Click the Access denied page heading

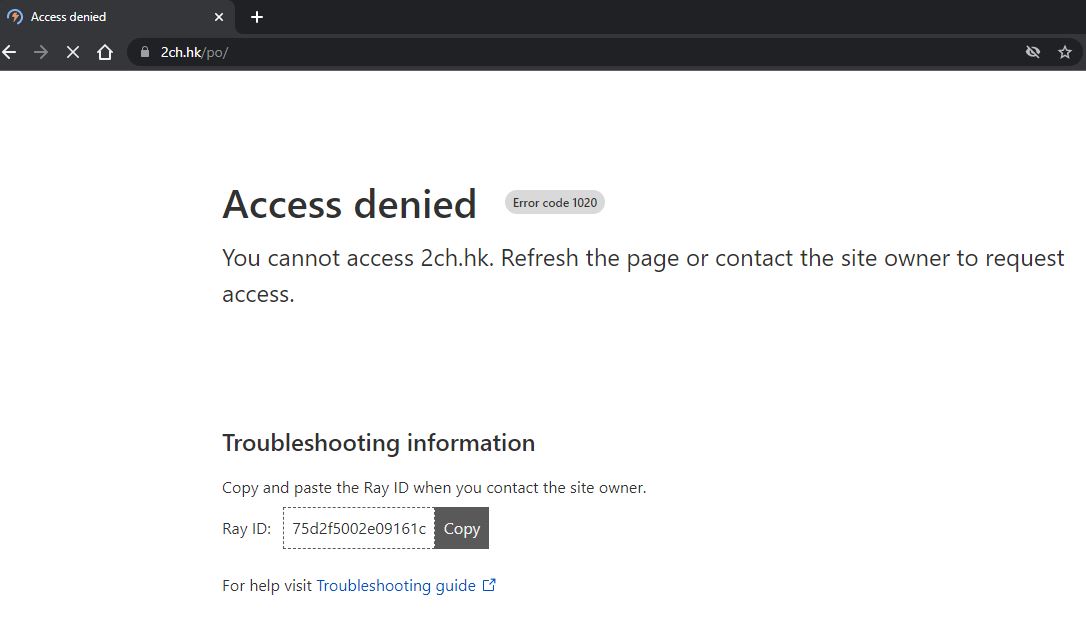click(349, 204)
